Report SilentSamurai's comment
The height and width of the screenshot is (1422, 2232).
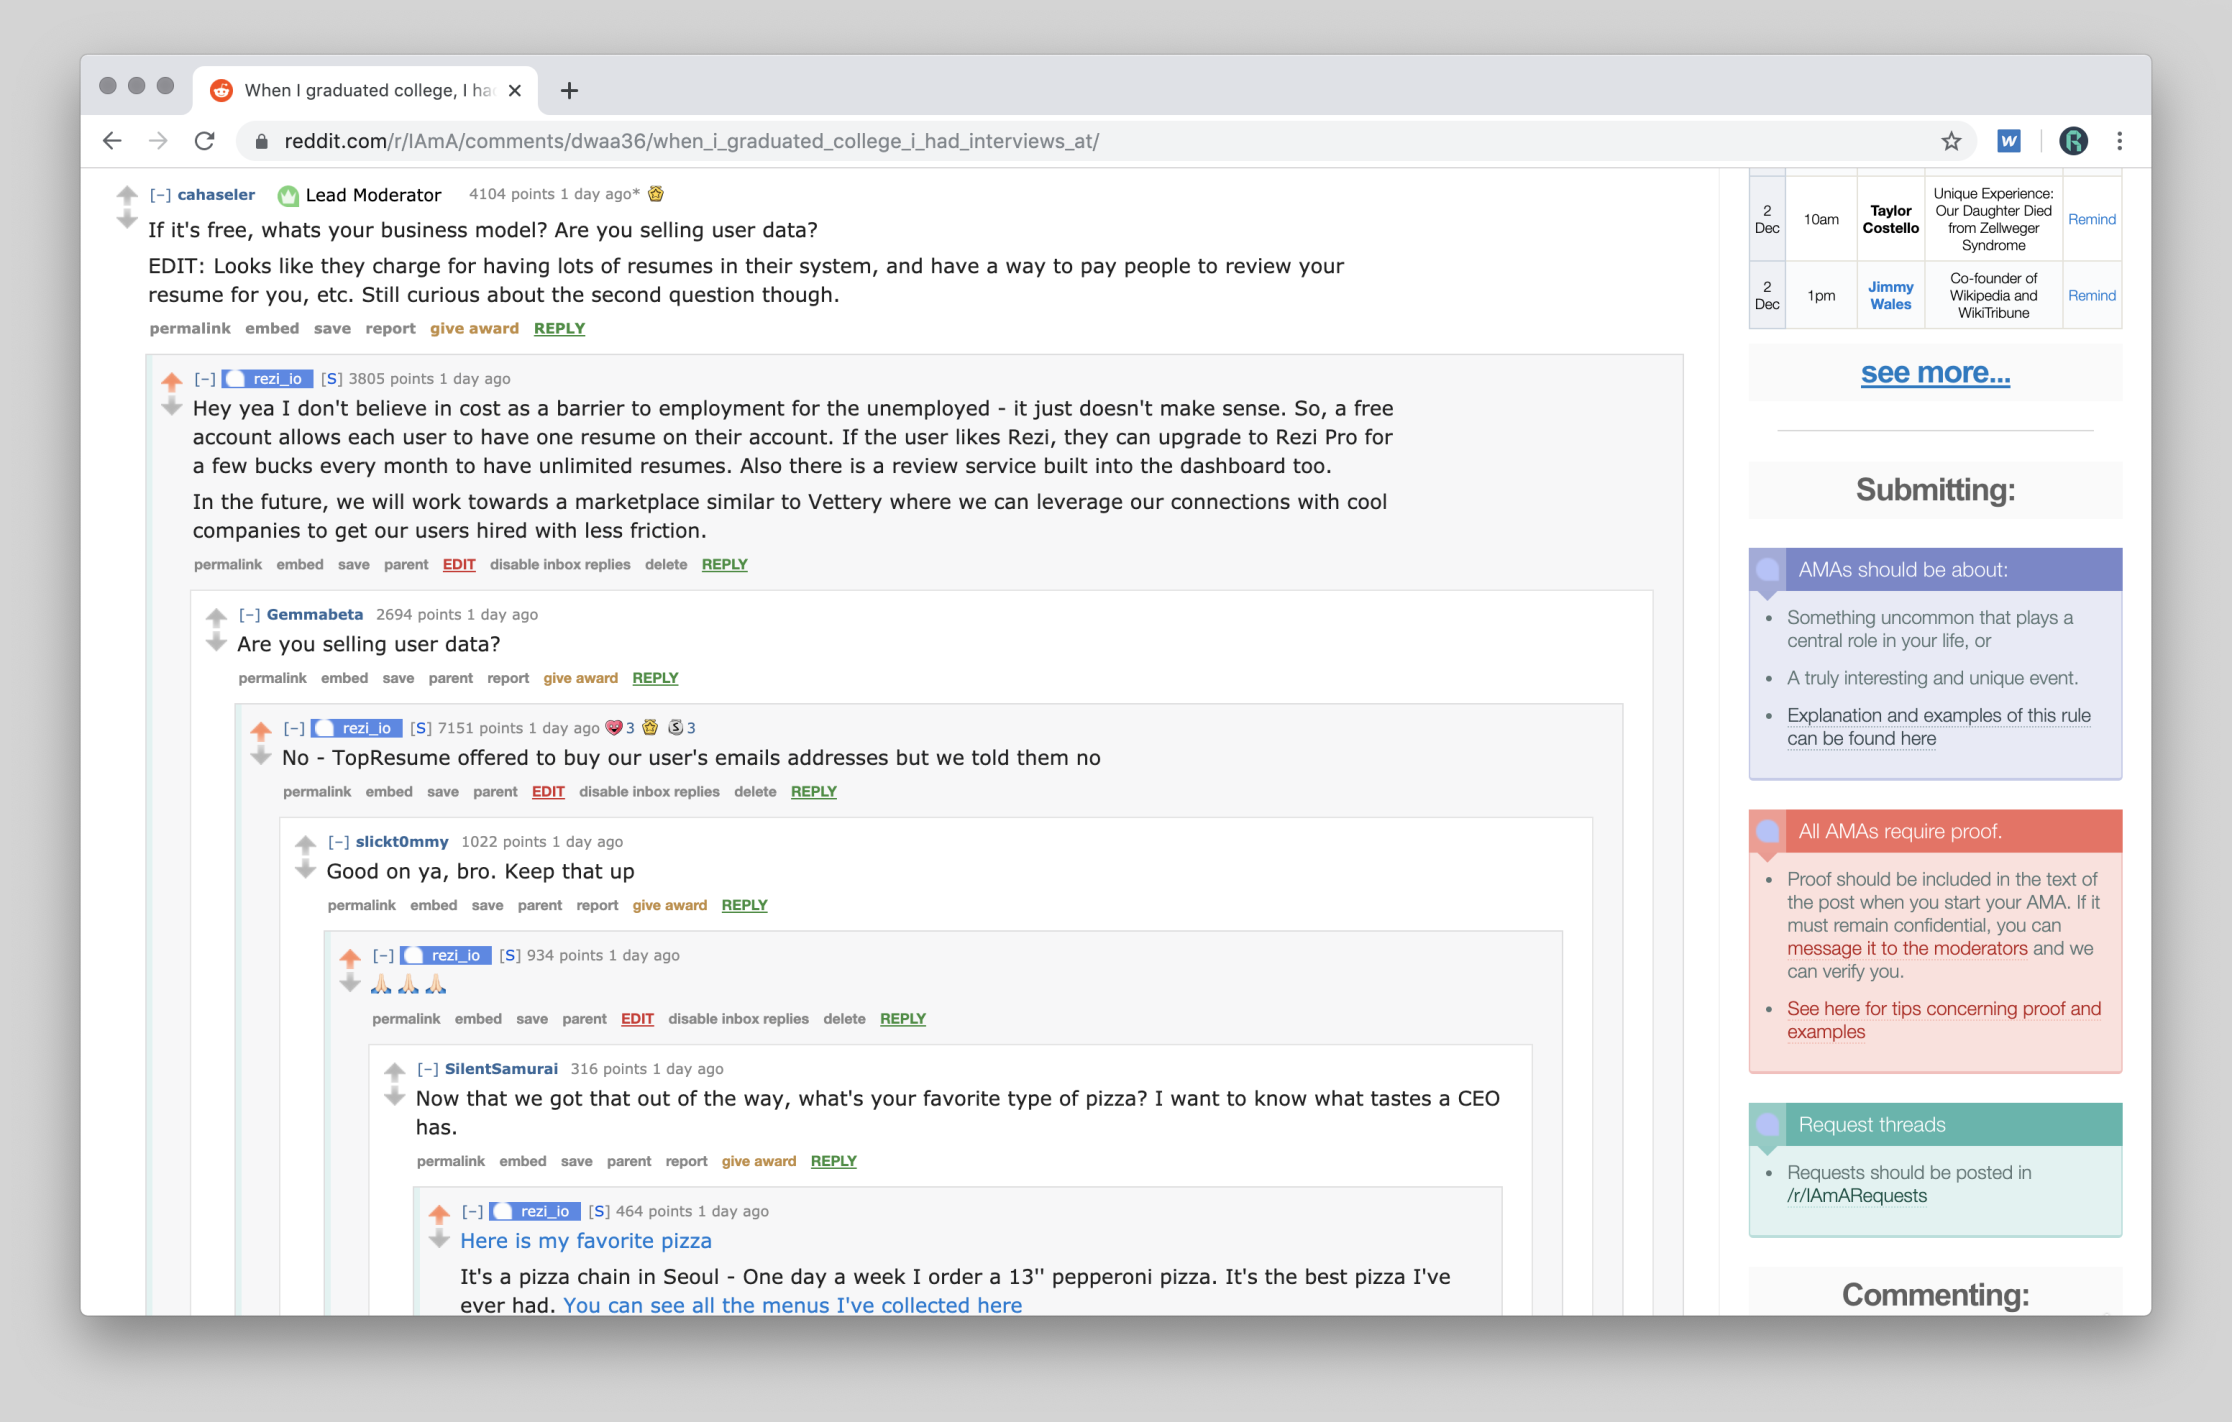point(686,1160)
